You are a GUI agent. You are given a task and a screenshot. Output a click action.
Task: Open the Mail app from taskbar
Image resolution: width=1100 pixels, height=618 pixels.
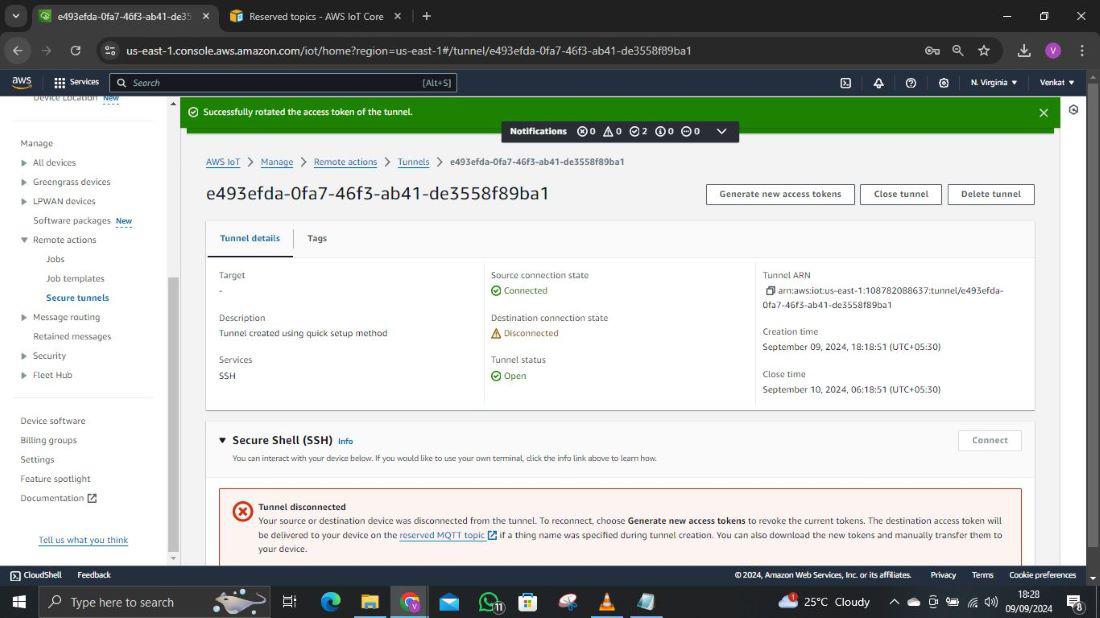pos(449,602)
